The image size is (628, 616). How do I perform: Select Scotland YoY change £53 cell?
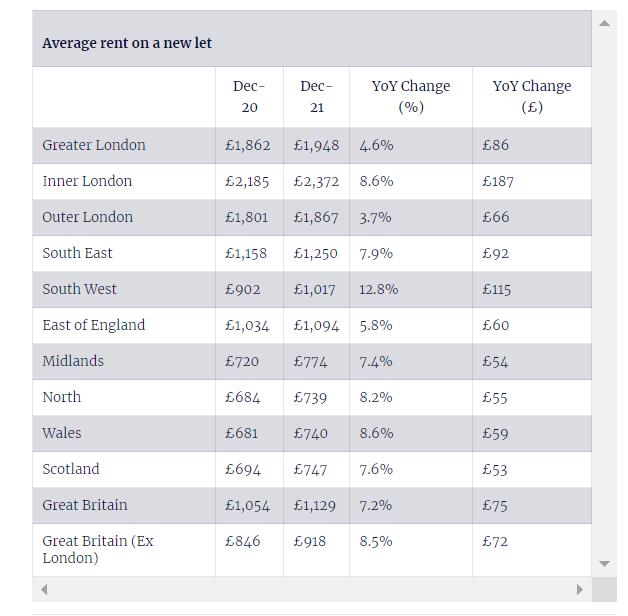tap(532, 469)
